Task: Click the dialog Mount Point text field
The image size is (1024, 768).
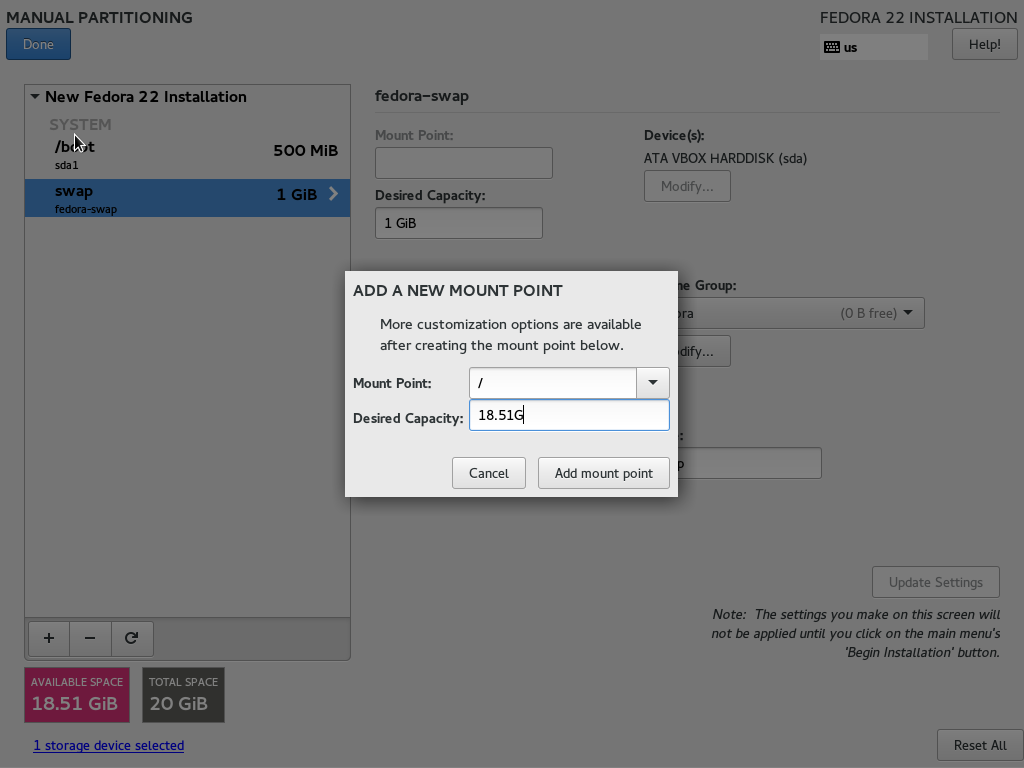Action: pos(552,383)
